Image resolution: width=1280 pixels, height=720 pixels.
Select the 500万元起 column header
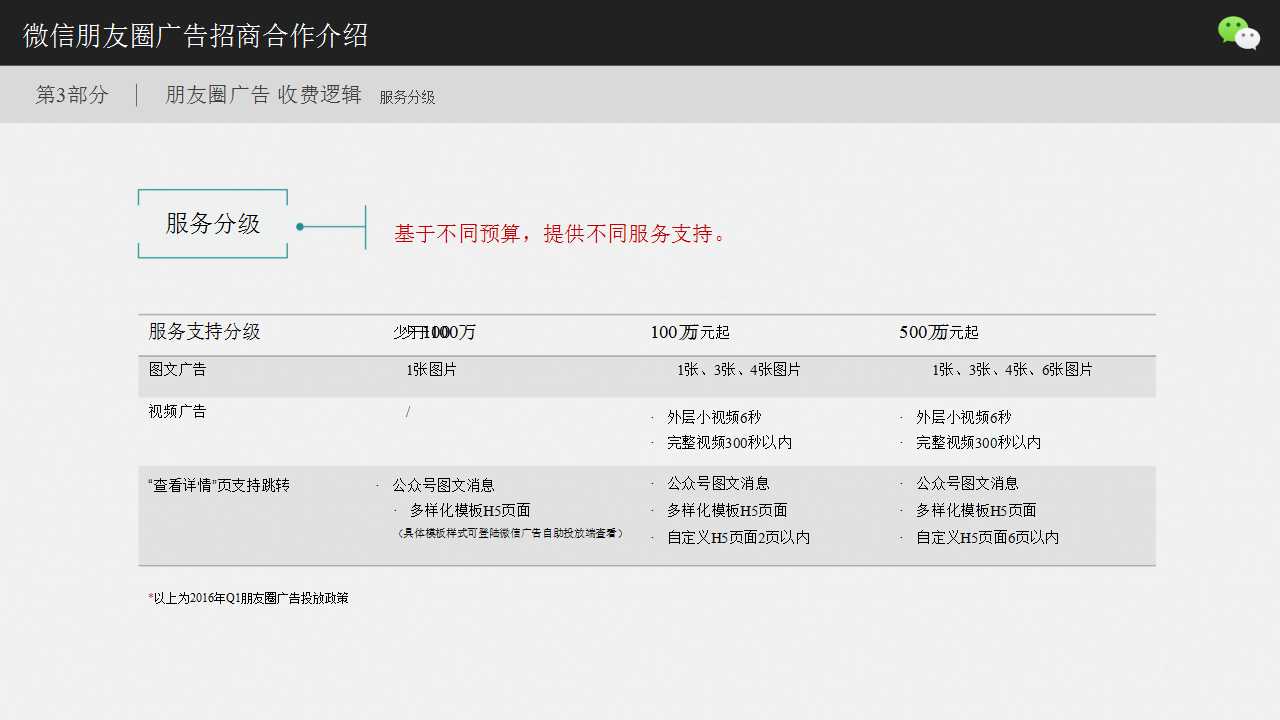point(938,332)
